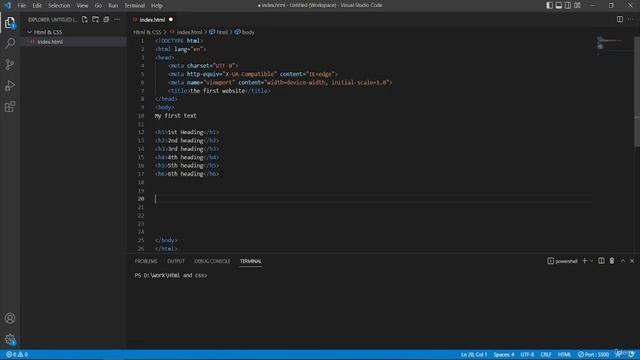Click the Html & CSS breadcrumb

pos(147,32)
